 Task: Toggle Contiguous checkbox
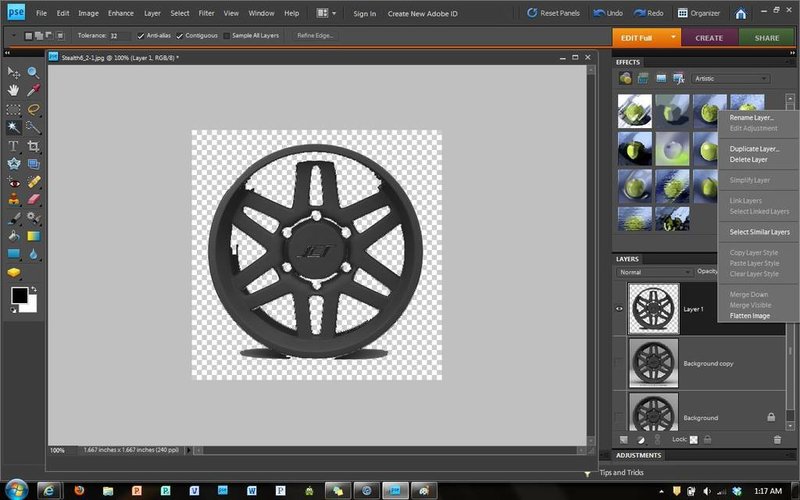pos(180,36)
